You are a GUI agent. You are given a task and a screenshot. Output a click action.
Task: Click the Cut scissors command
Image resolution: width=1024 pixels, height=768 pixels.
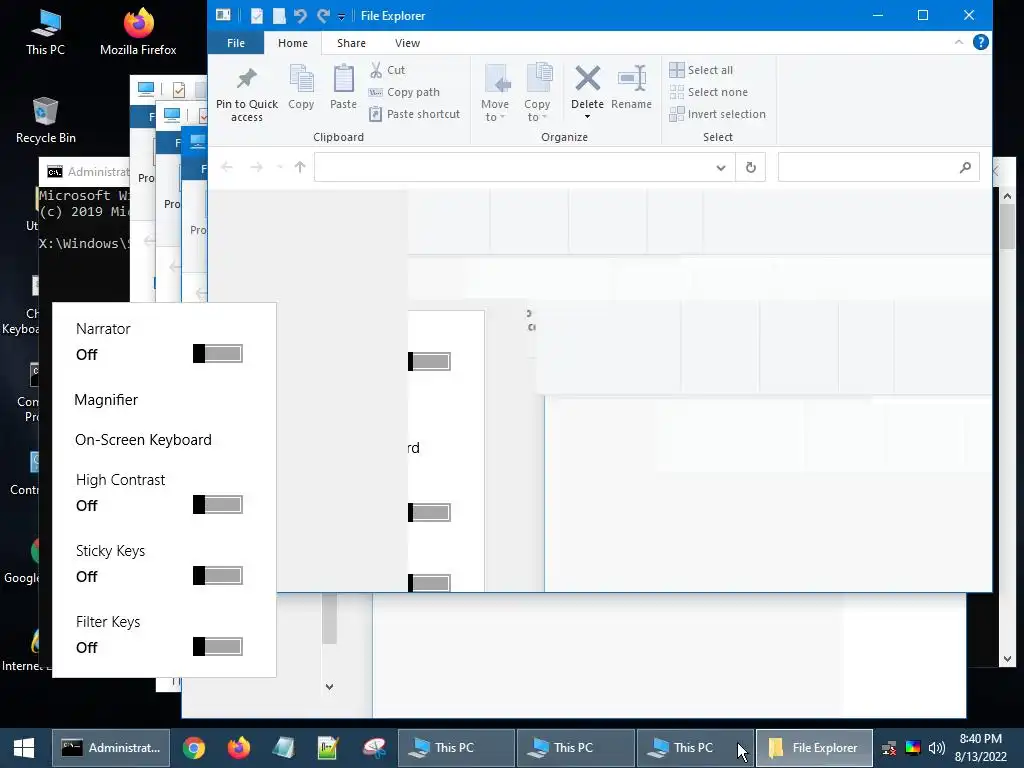tap(387, 70)
